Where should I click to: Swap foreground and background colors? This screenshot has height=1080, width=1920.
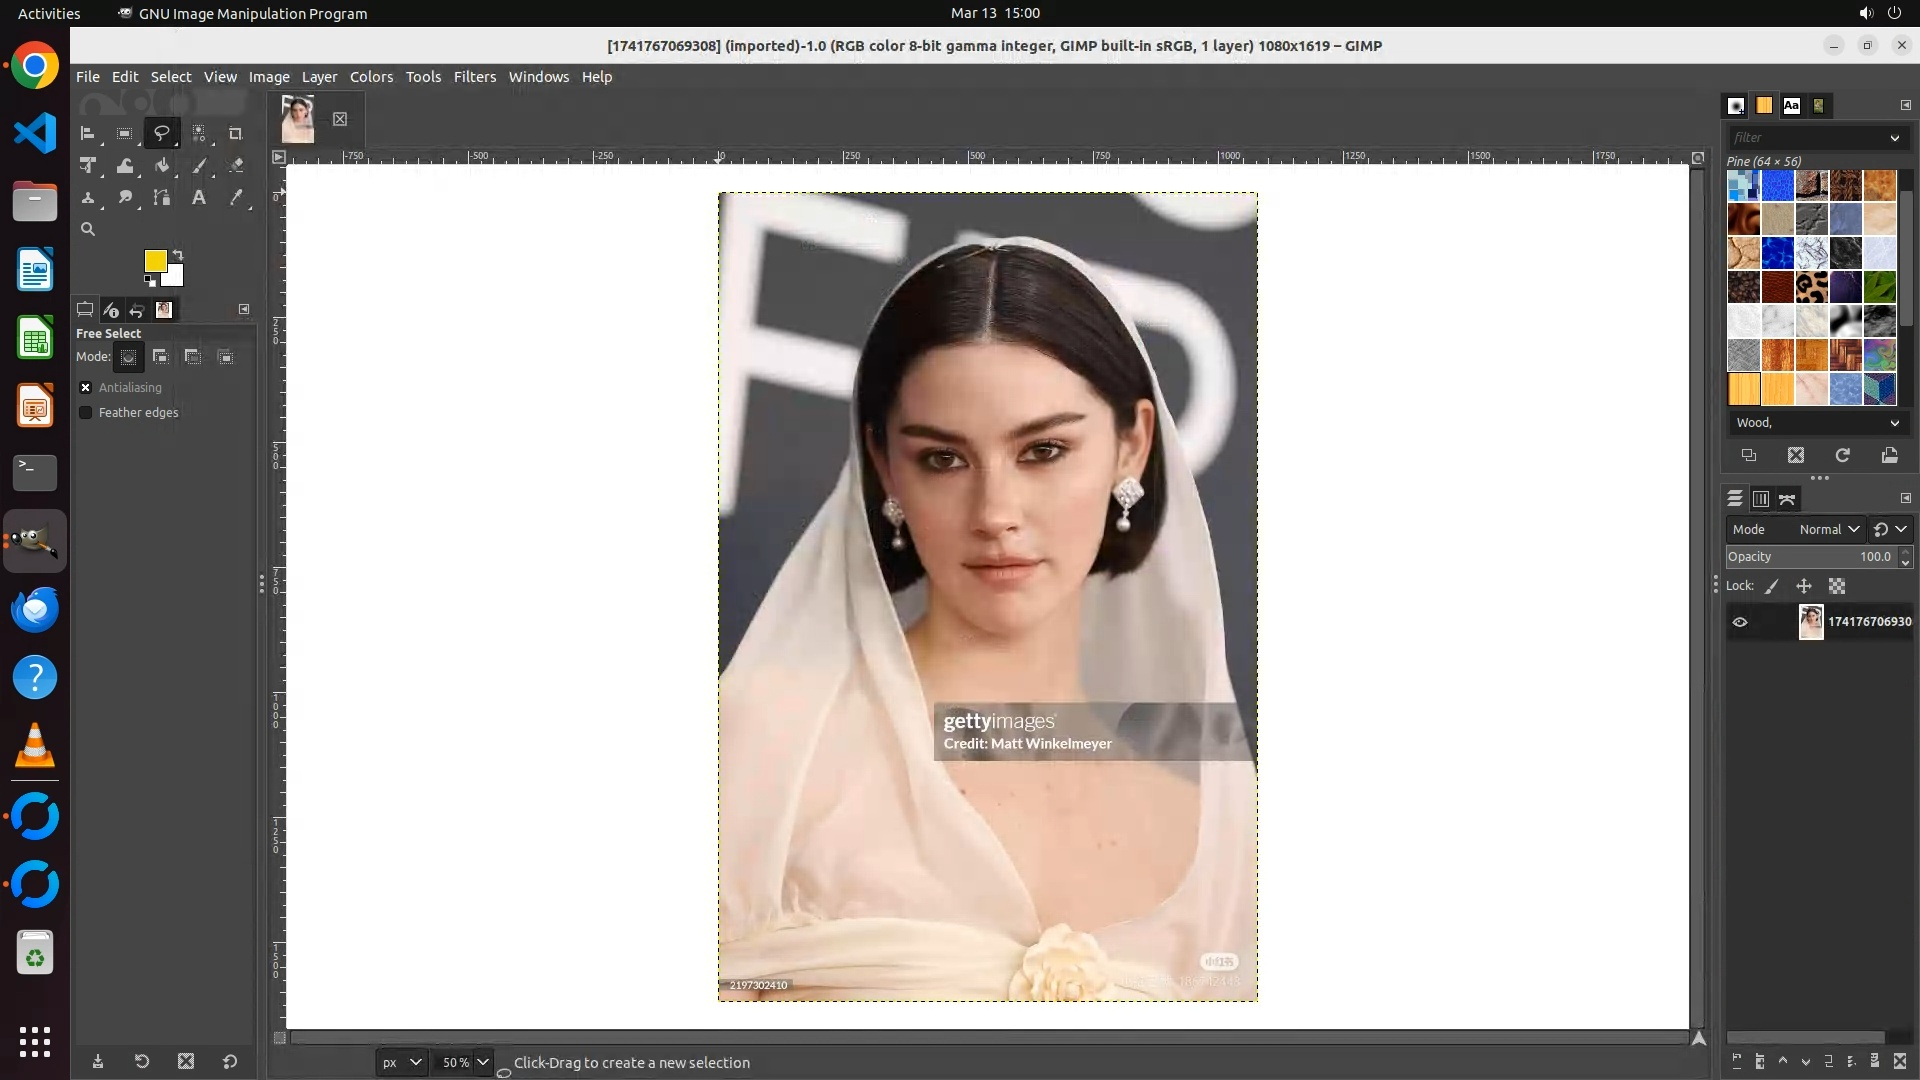click(x=178, y=254)
